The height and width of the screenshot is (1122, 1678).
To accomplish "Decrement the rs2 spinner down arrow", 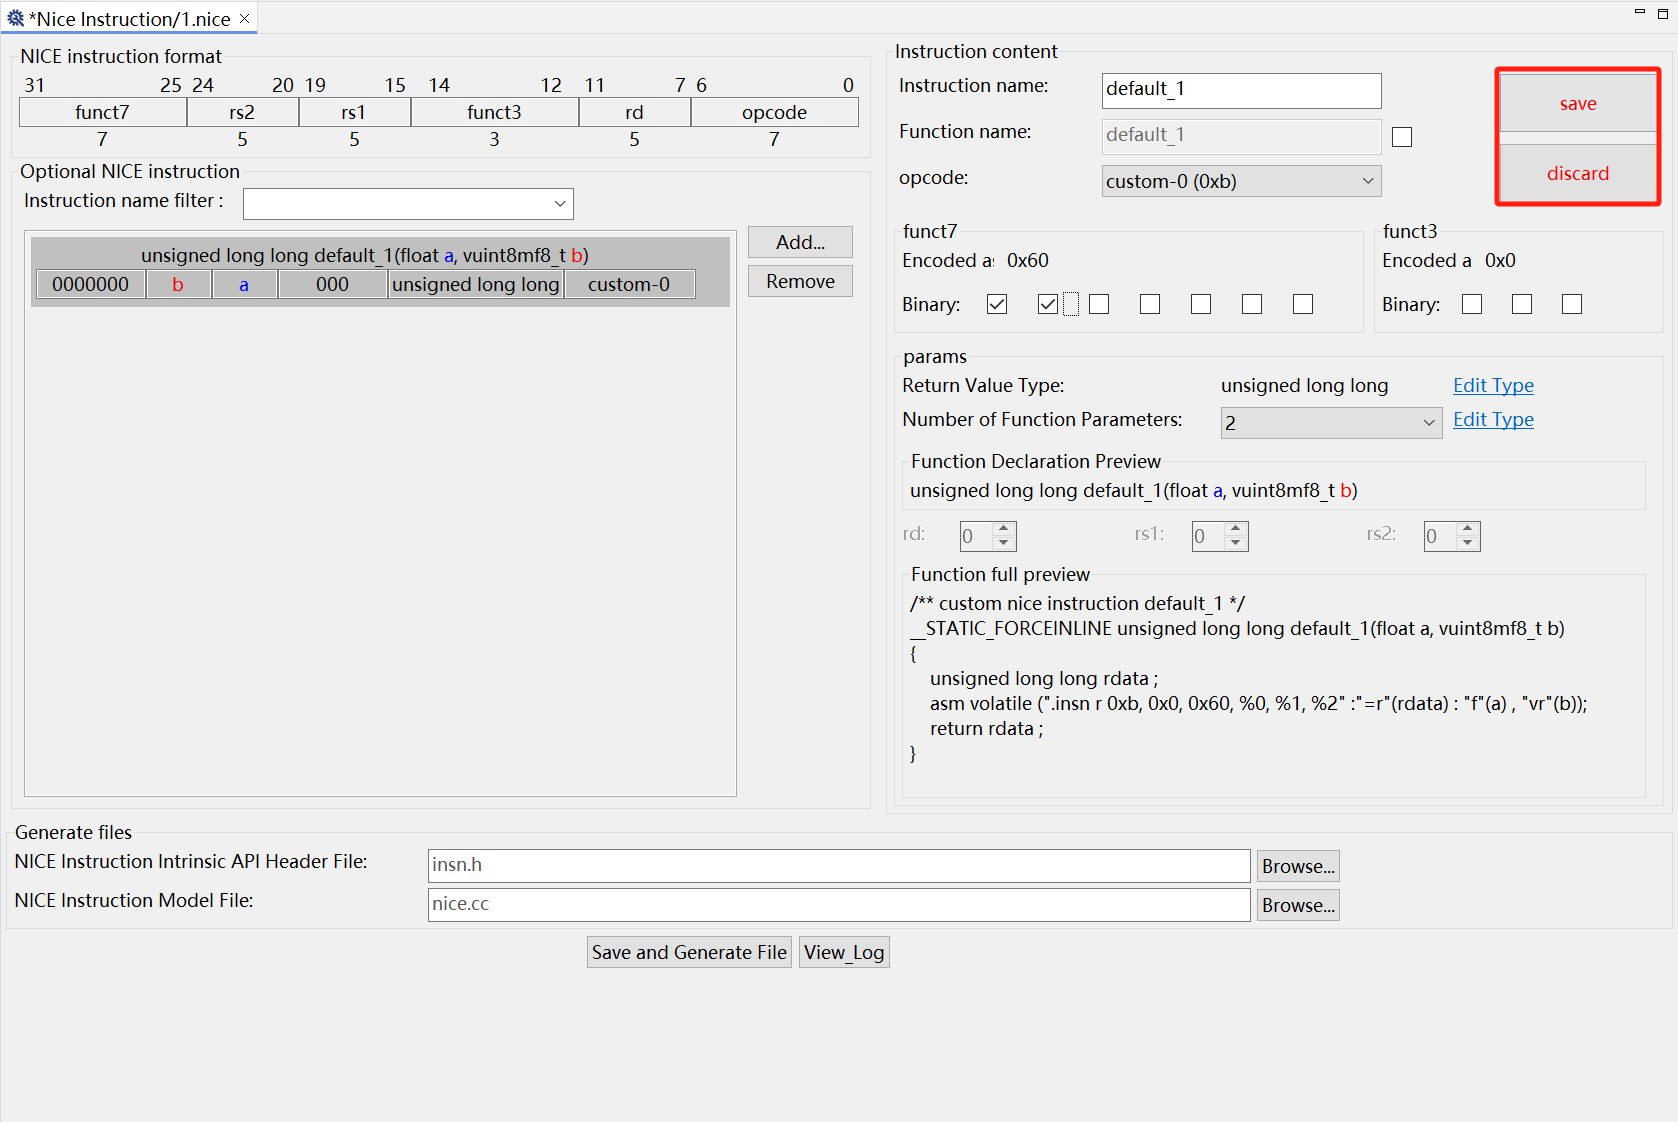I will tap(1468, 543).
